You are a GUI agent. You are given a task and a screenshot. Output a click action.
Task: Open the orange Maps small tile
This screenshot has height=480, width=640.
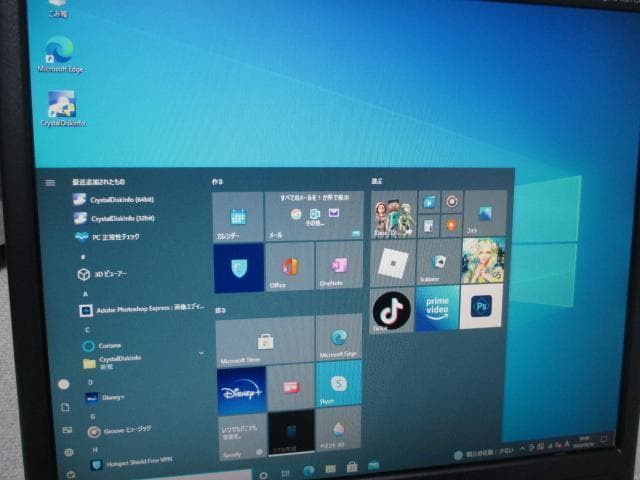click(451, 225)
